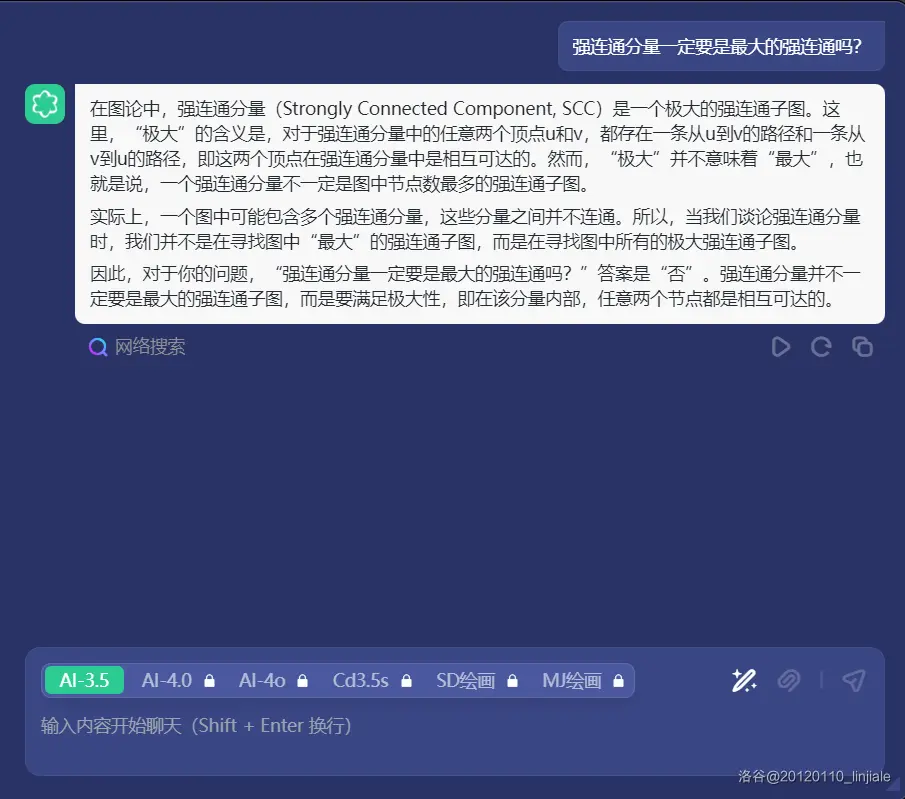This screenshot has width=905, height=799.
Task: Play the AI response aloud
Action: [x=781, y=347]
